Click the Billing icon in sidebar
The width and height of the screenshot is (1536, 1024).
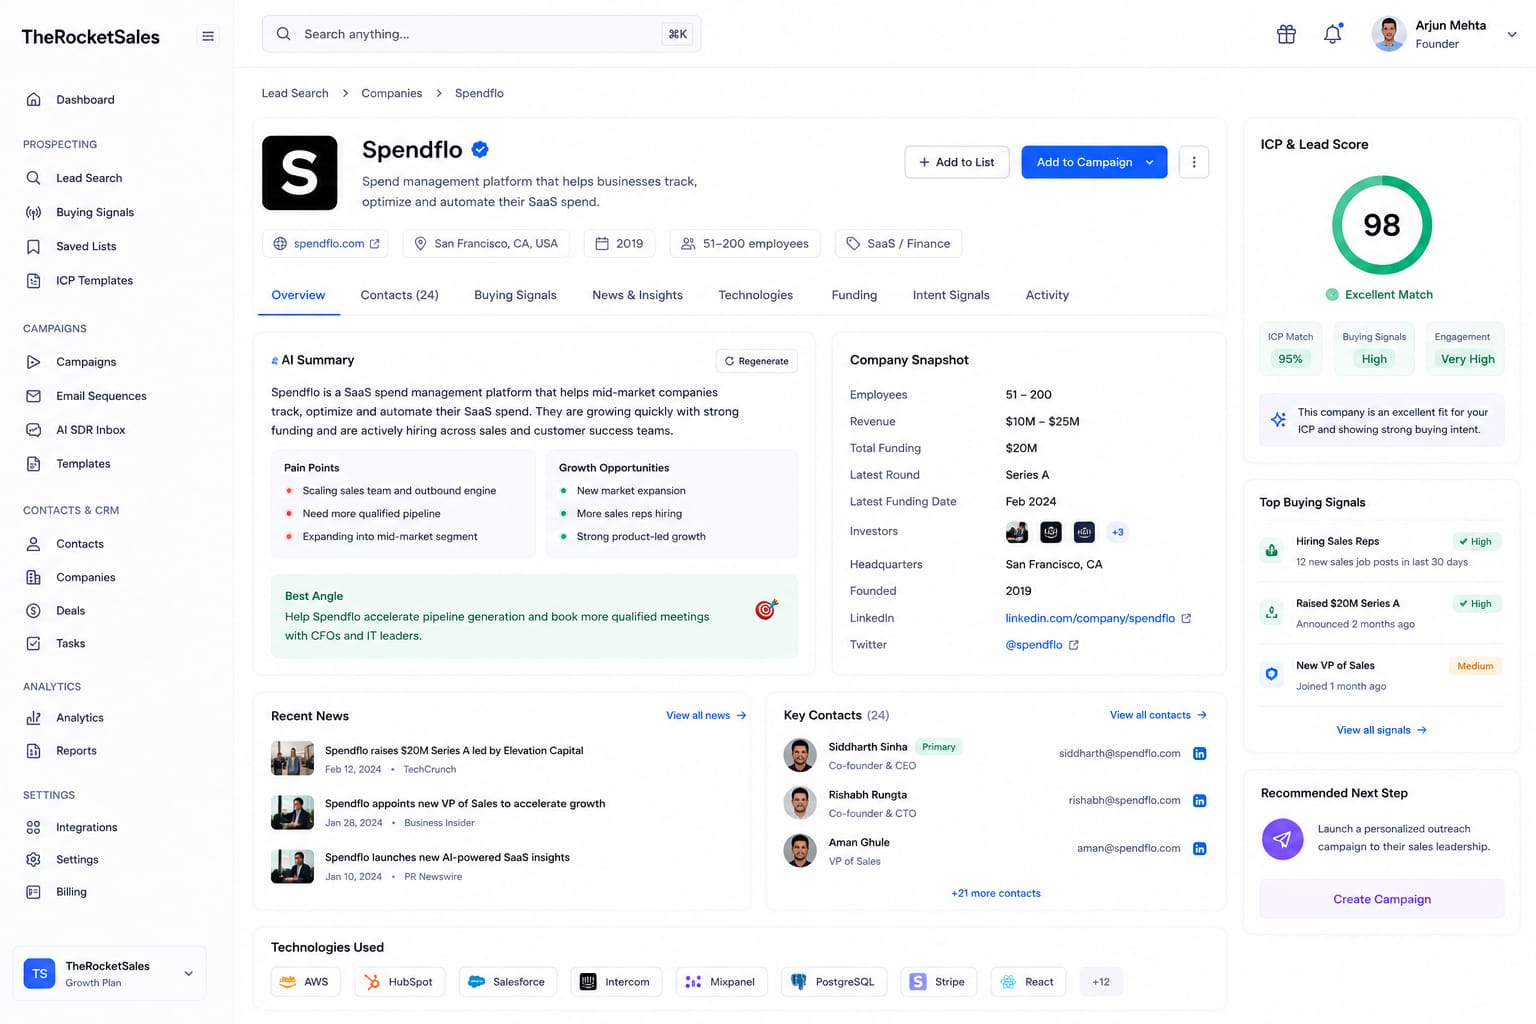click(x=33, y=892)
